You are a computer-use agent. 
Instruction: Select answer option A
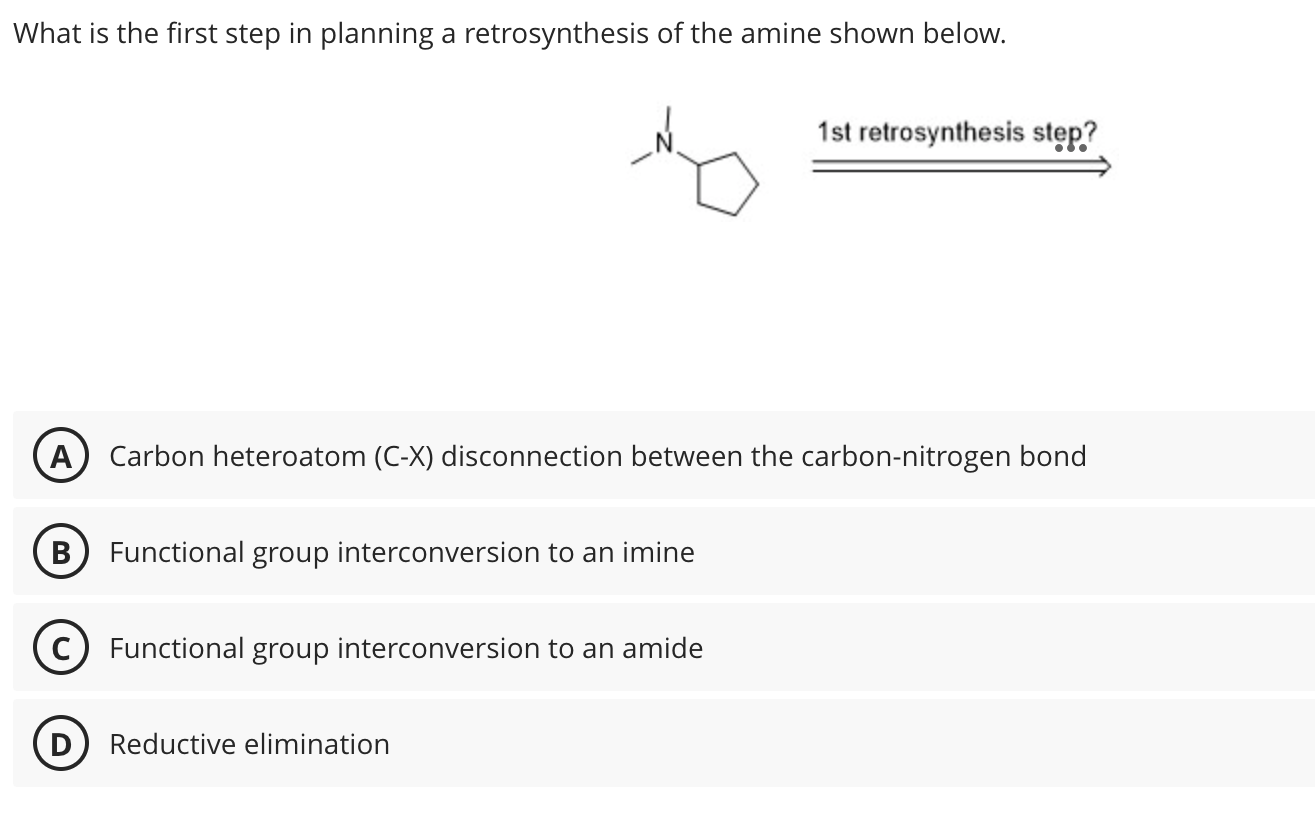660,455
